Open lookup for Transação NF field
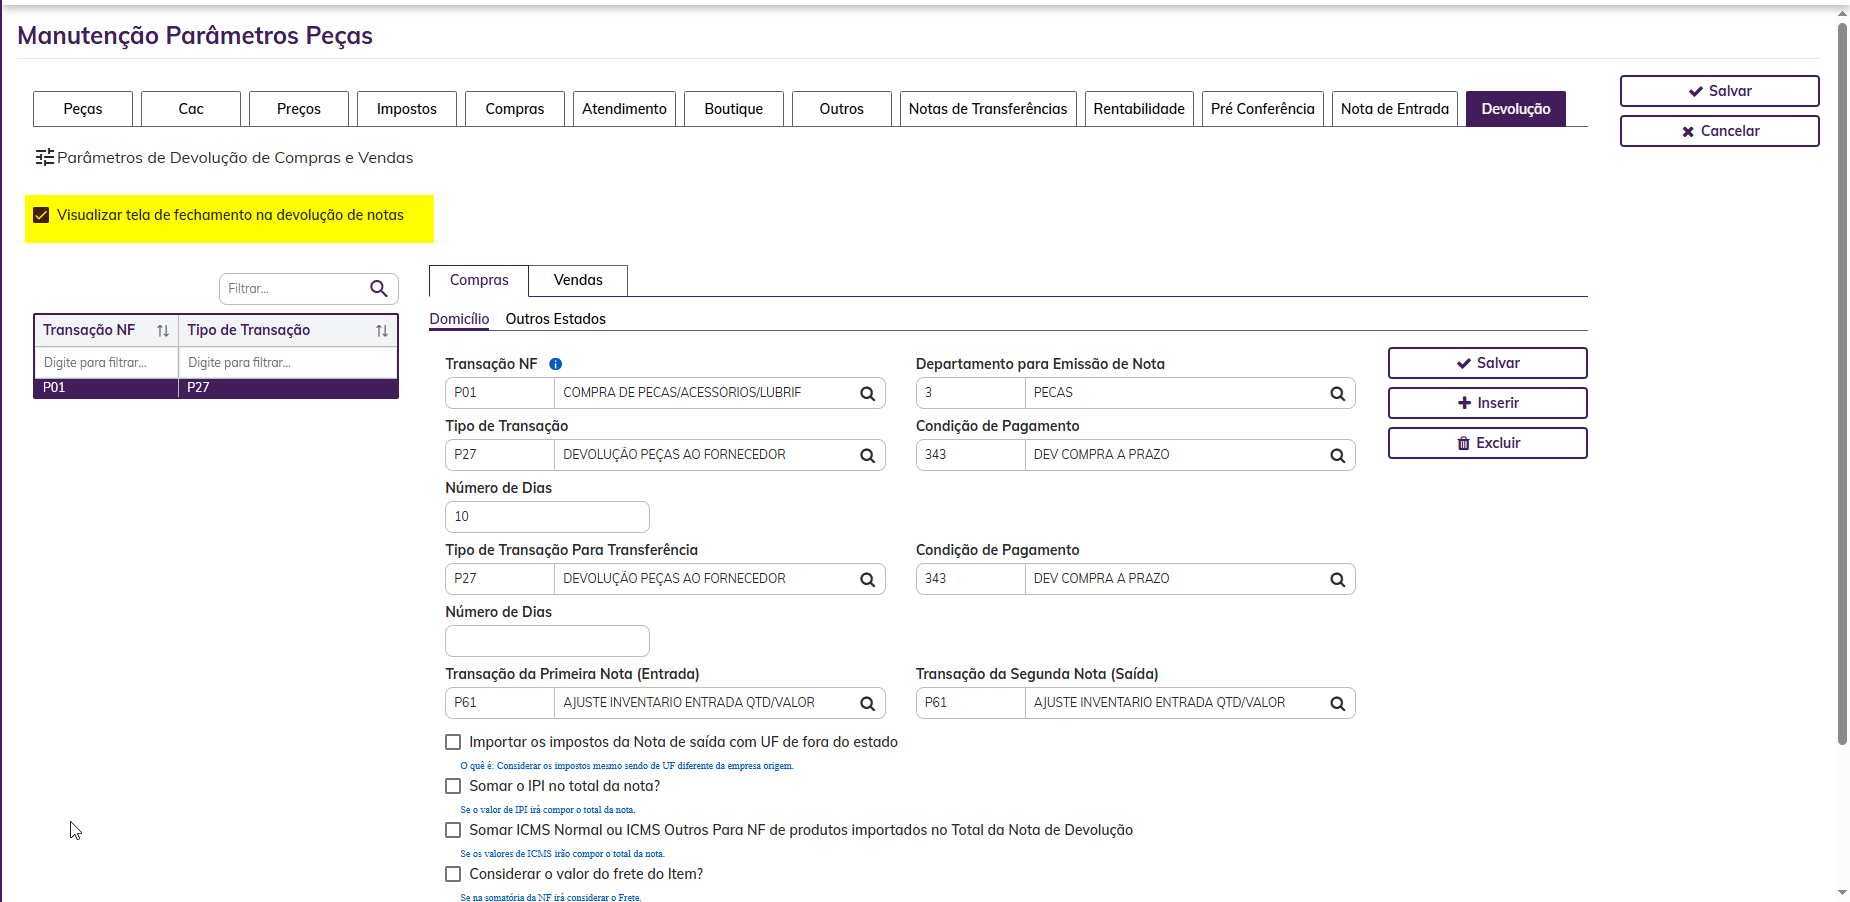Screen dimensions: 1850x902 tap(867, 394)
